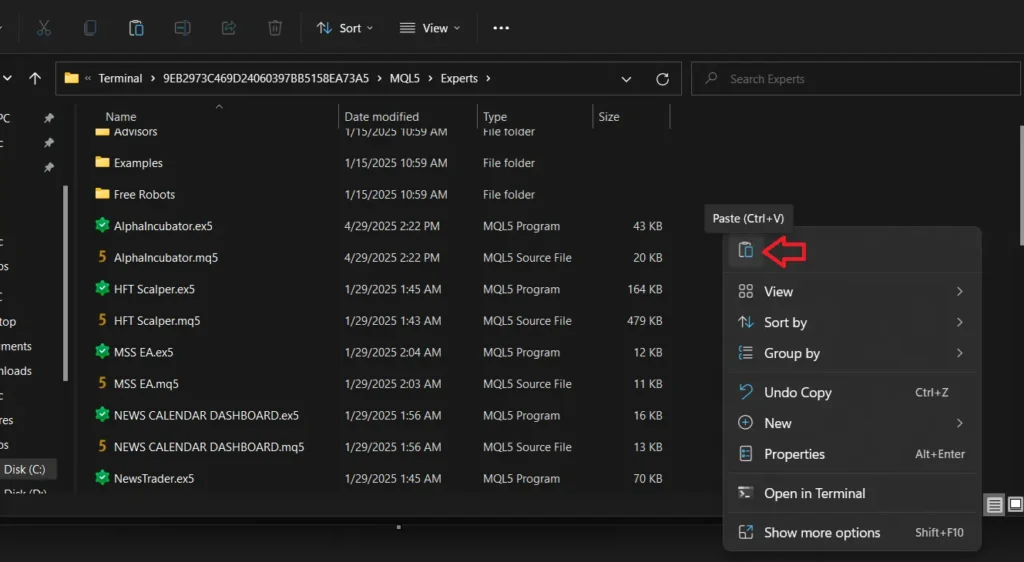Select MQL5 in the breadcrumb path
Screen dimensions: 1024x562
pyautogui.click(x=405, y=78)
